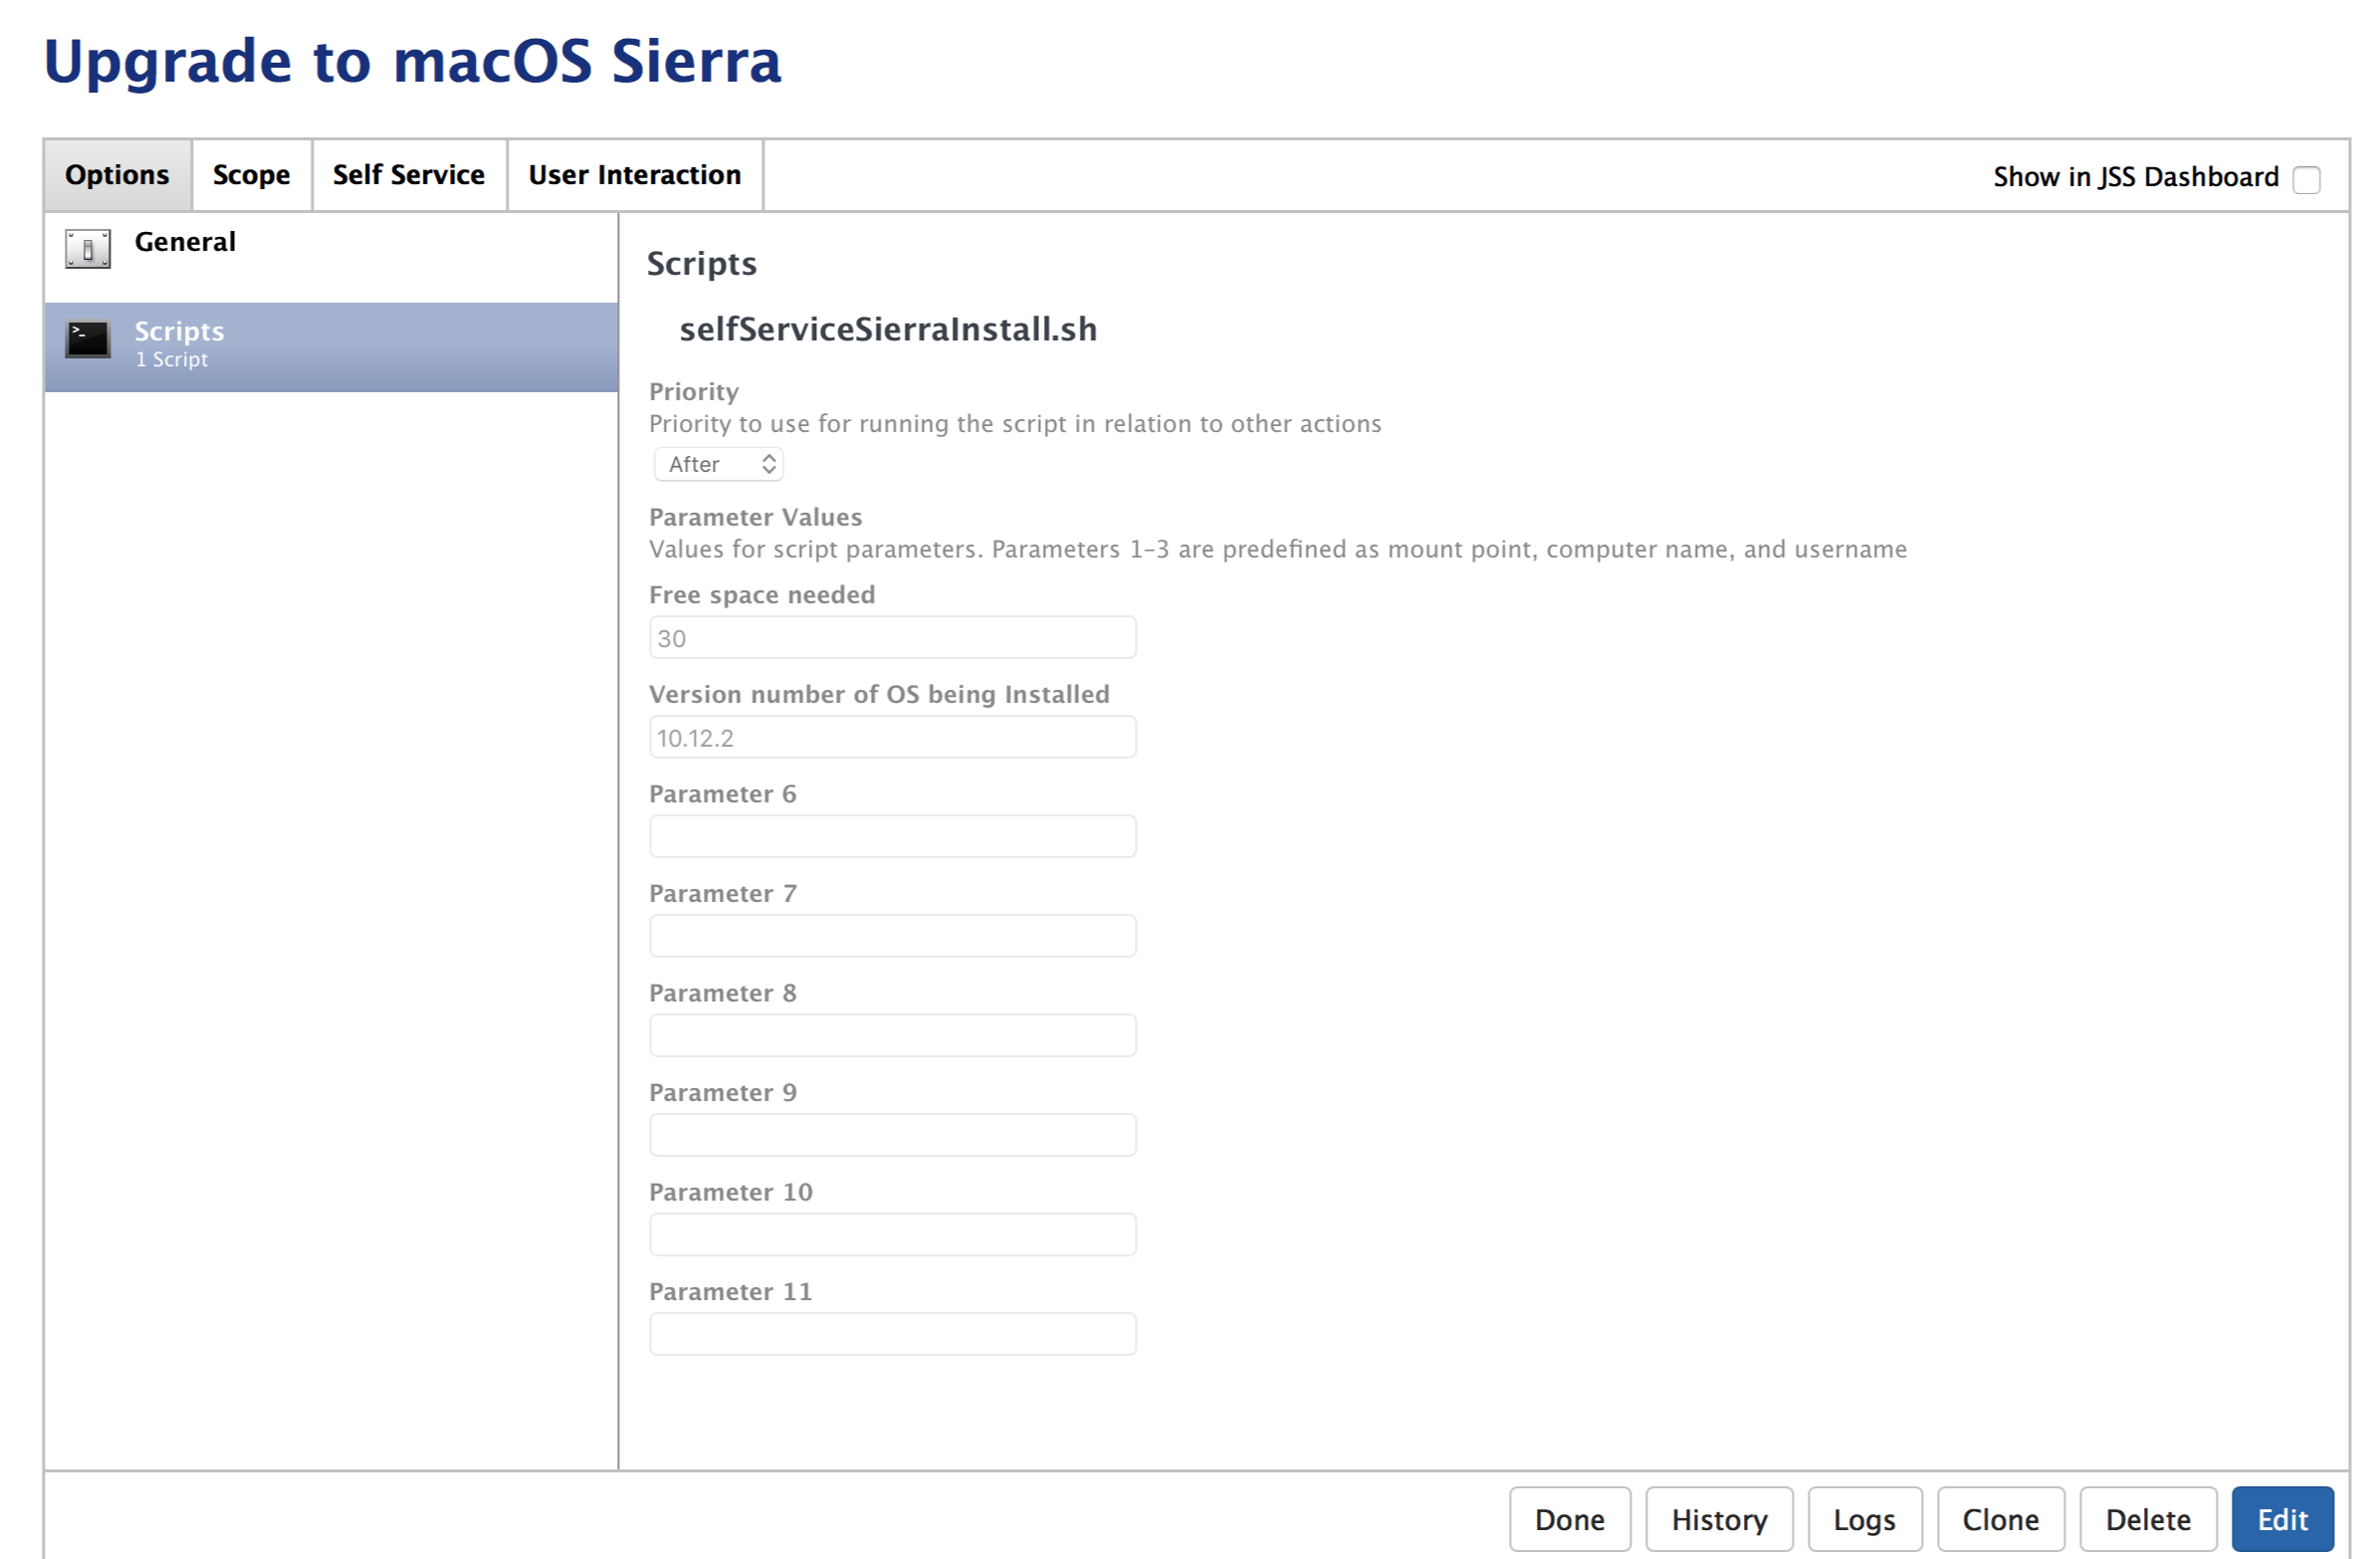The height and width of the screenshot is (1559, 2380).
Task: Open the User Interaction tab
Action: pyautogui.click(x=635, y=175)
